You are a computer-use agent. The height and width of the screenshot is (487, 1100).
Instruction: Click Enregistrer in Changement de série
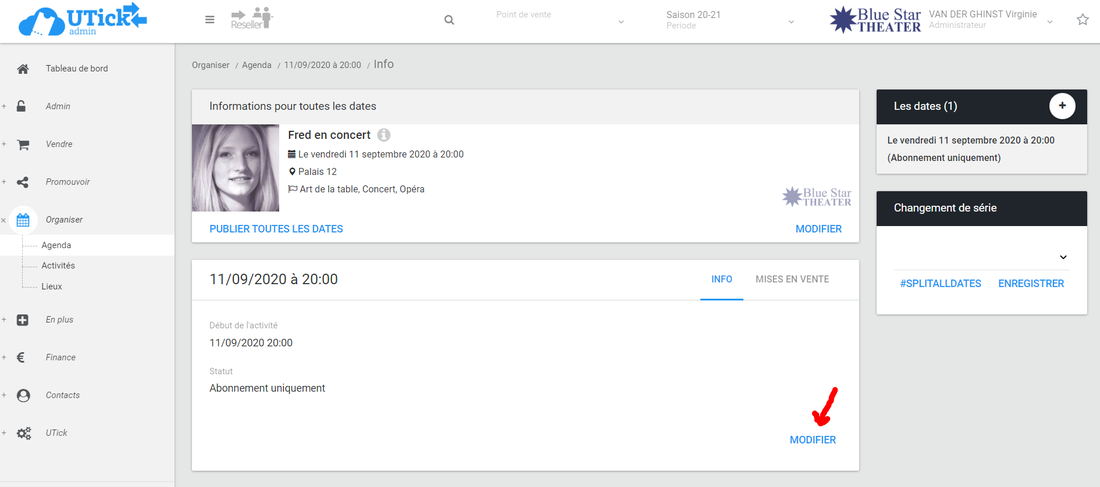(x=1030, y=284)
